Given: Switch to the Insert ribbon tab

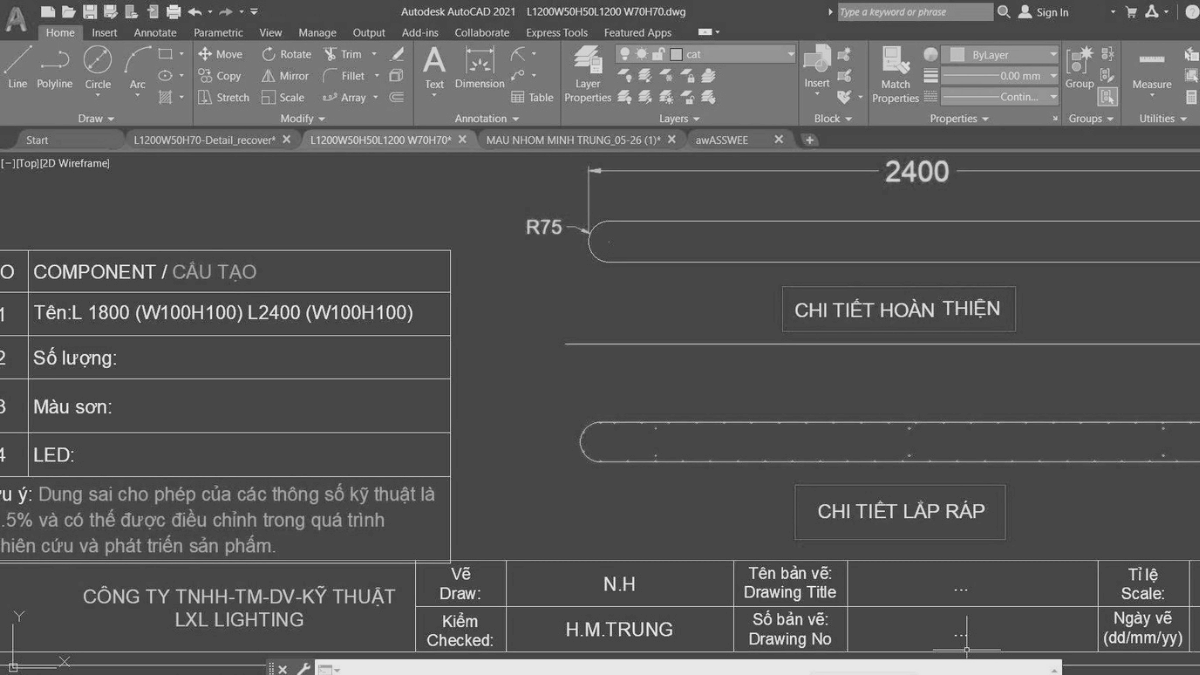Looking at the screenshot, I should (105, 33).
